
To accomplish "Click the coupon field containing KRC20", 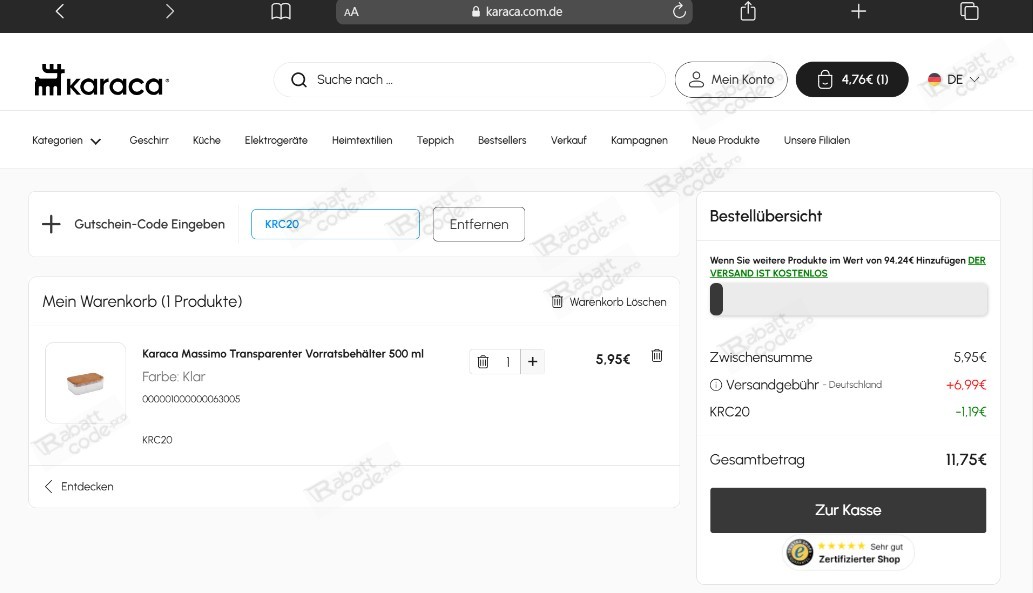I will [335, 224].
